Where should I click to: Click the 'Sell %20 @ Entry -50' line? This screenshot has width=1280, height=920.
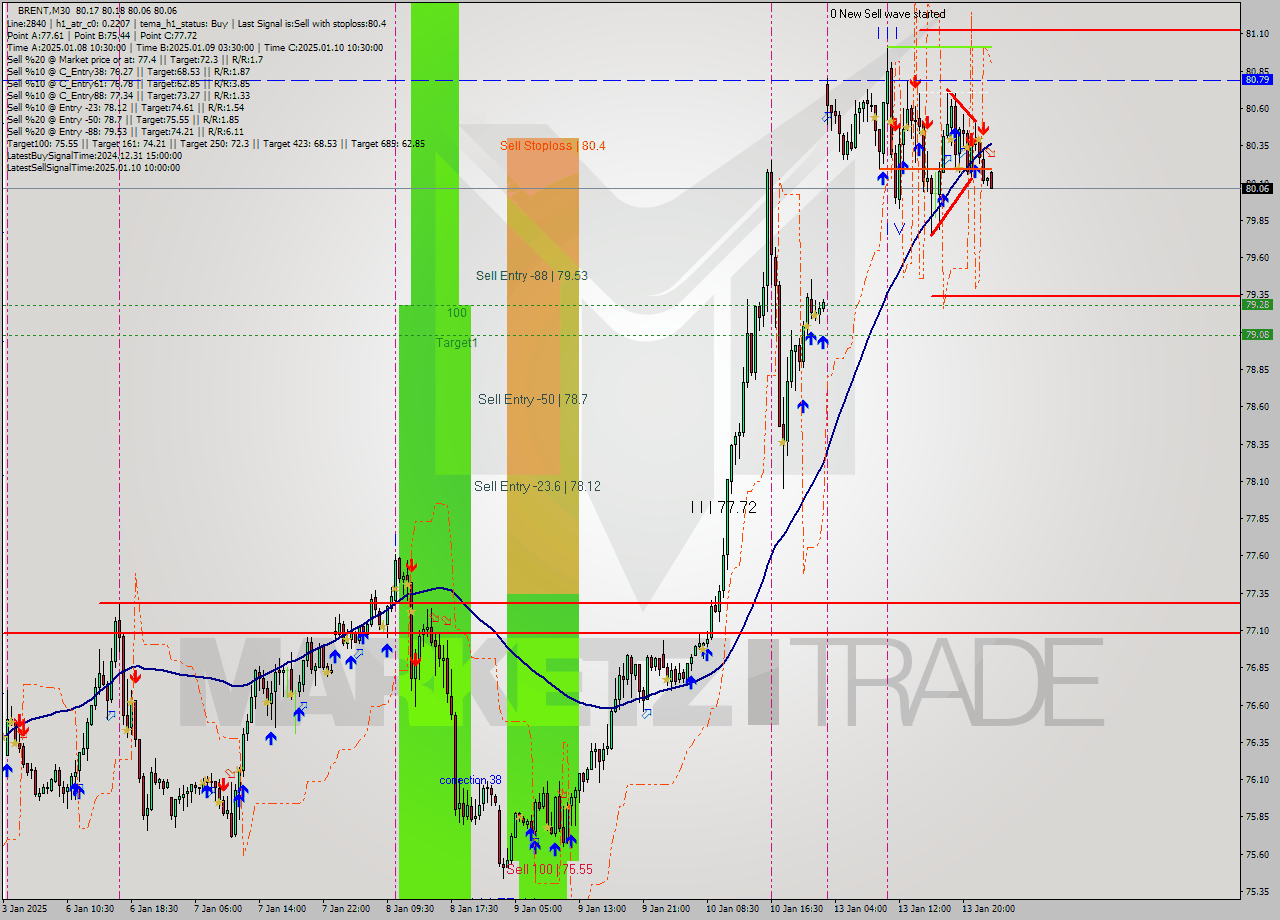[x=122, y=119]
